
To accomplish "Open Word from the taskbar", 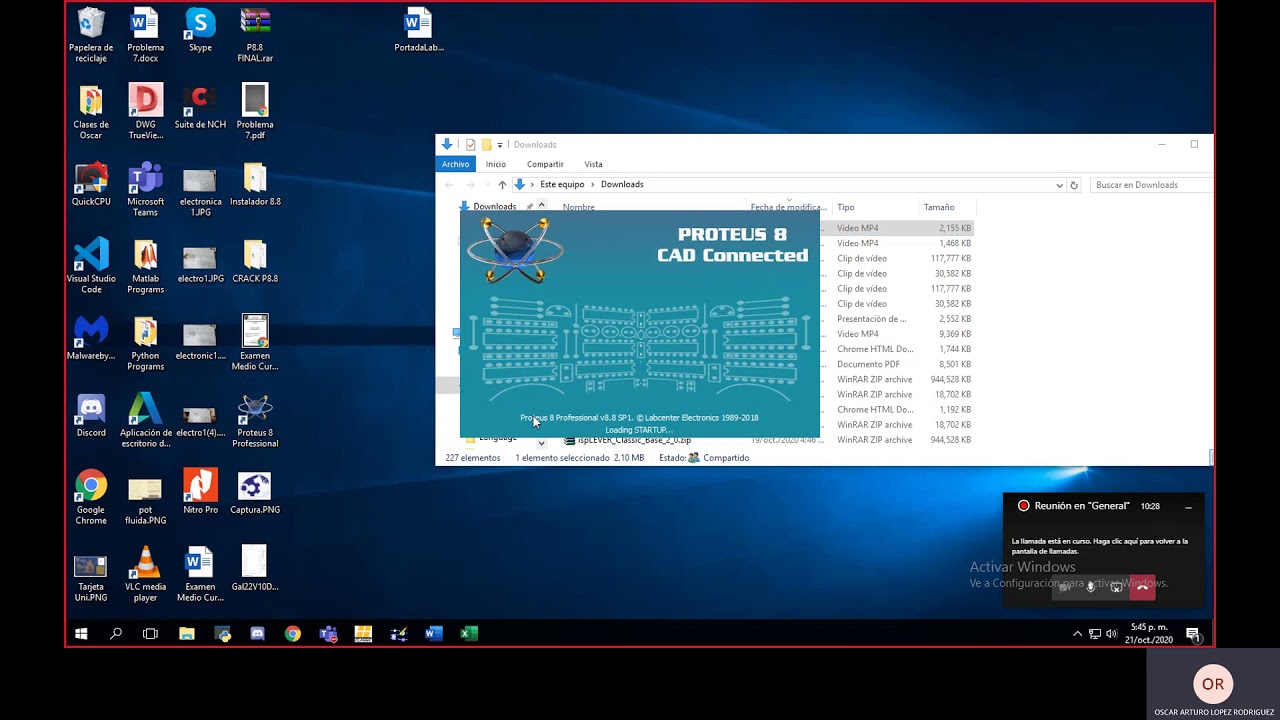I will point(433,633).
